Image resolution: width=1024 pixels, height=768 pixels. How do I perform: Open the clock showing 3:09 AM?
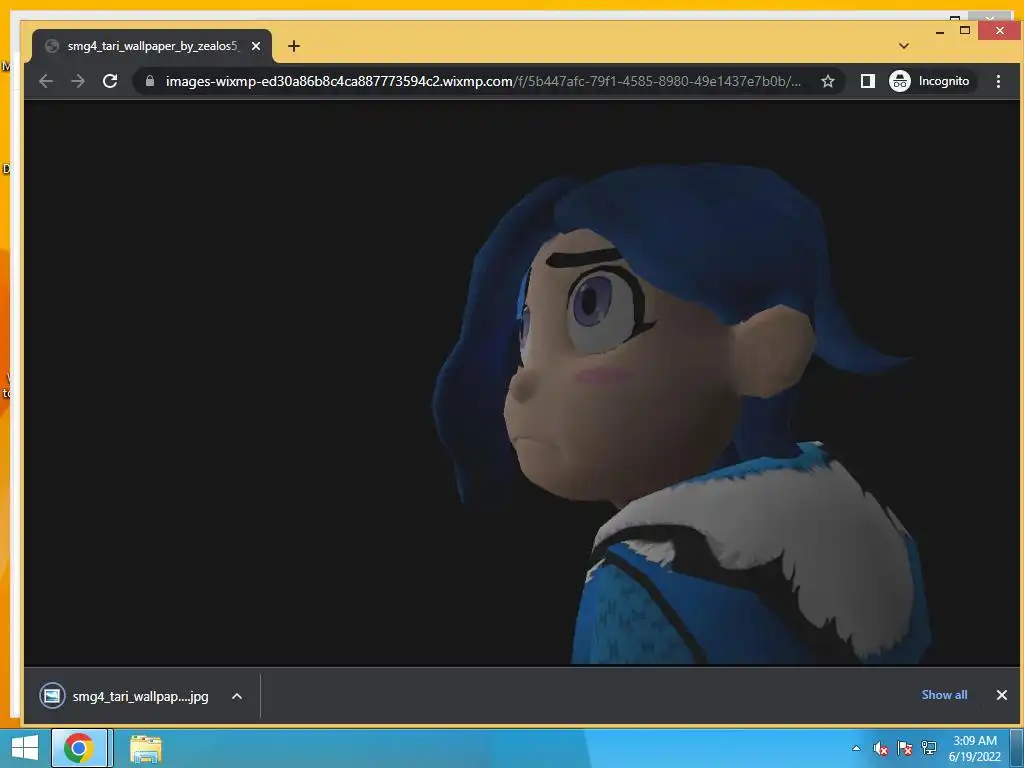click(974, 748)
